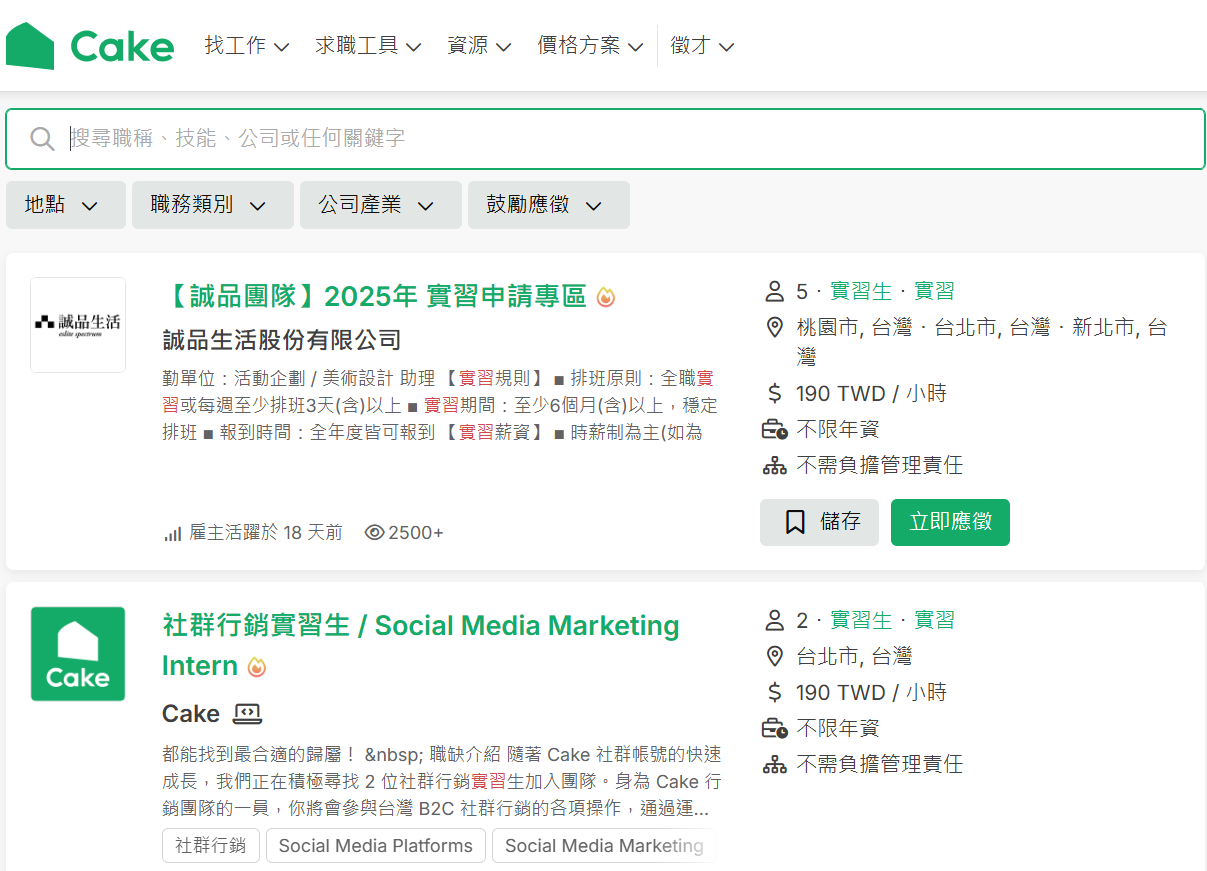
Task: Open the 找工作 navigation menu
Action: 247,46
